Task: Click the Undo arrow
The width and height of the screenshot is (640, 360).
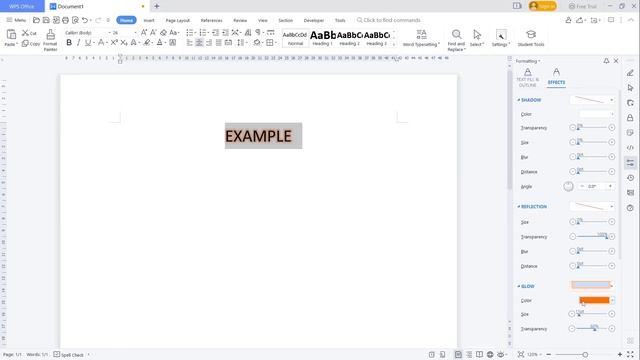Action: (84, 20)
